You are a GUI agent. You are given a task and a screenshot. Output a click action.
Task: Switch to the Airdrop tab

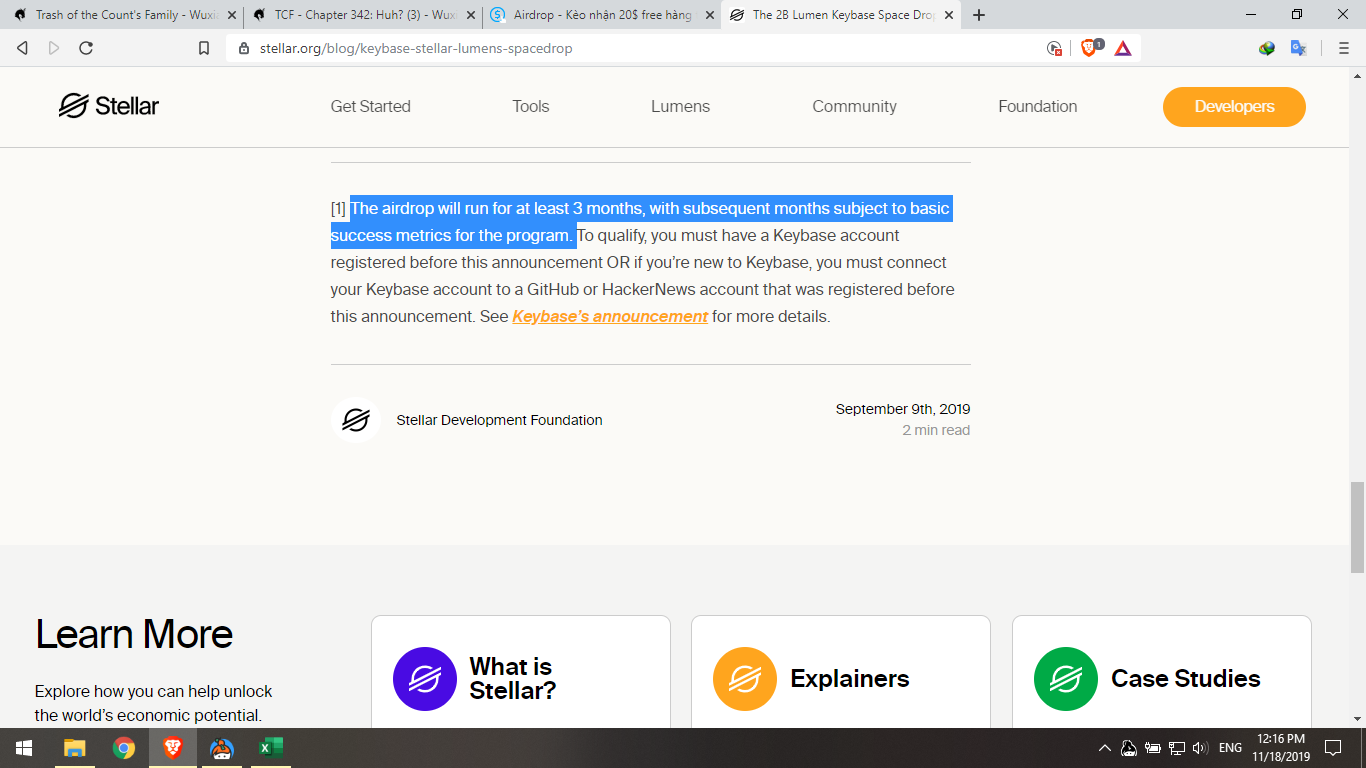pos(601,15)
